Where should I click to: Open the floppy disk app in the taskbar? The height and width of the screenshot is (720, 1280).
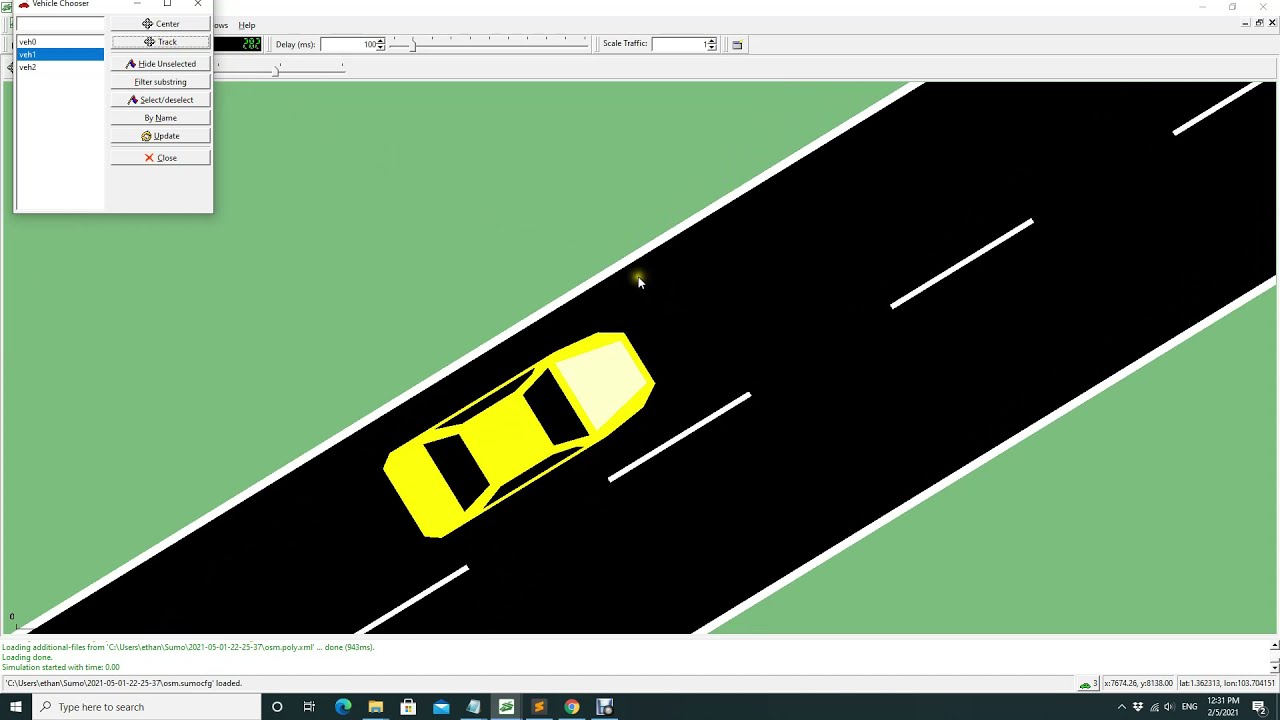tap(604, 707)
